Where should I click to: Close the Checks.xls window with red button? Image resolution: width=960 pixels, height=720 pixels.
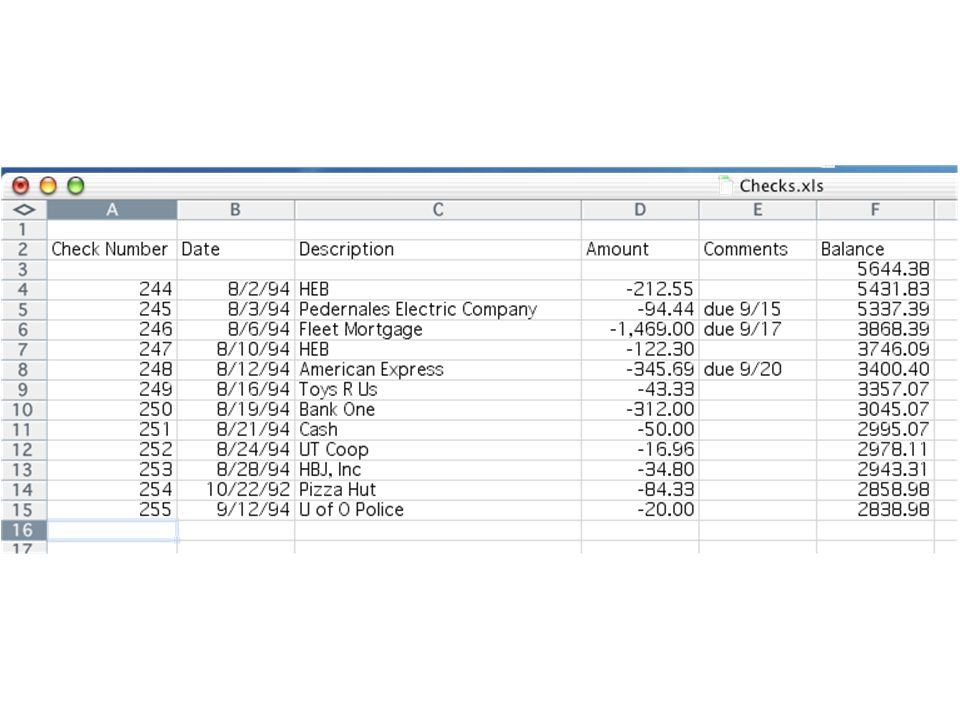(21, 186)
